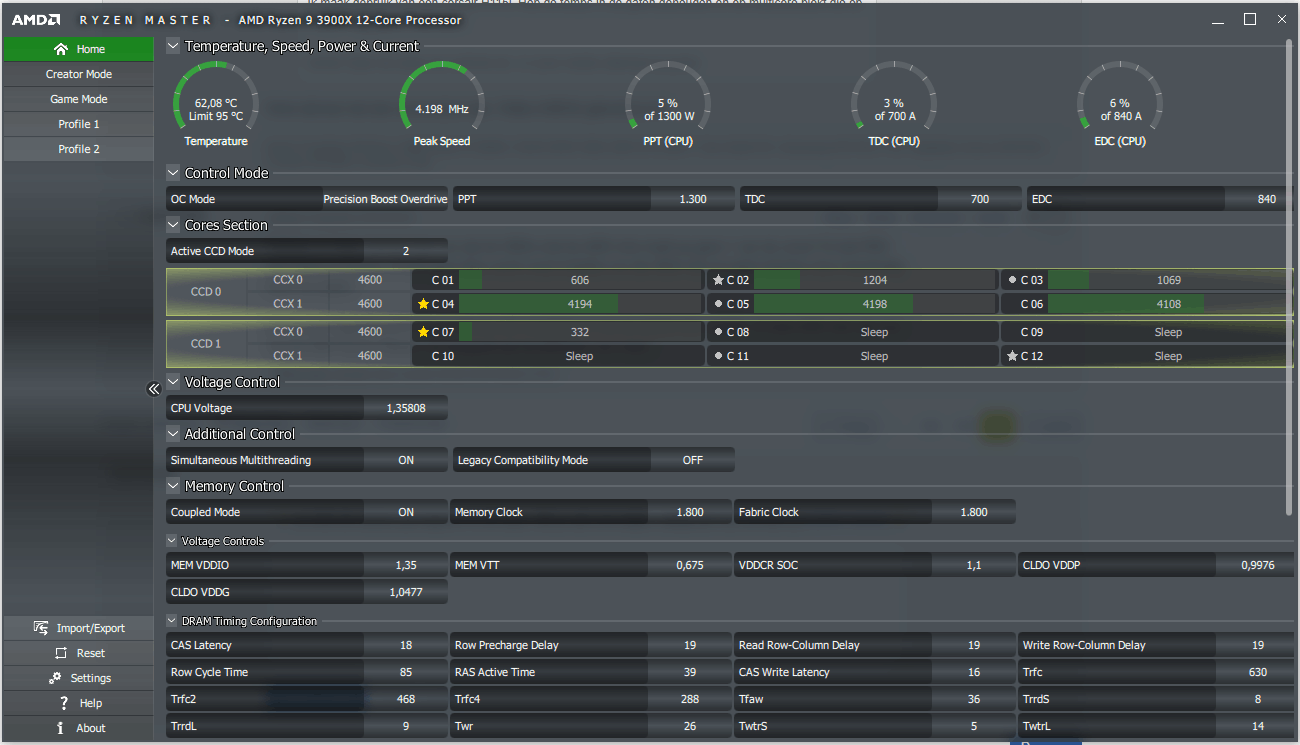This screenshot has height=745, width=1300.
Task: Click the Help question mark icon
Action: pyautogui.click(x=64, y=703)
